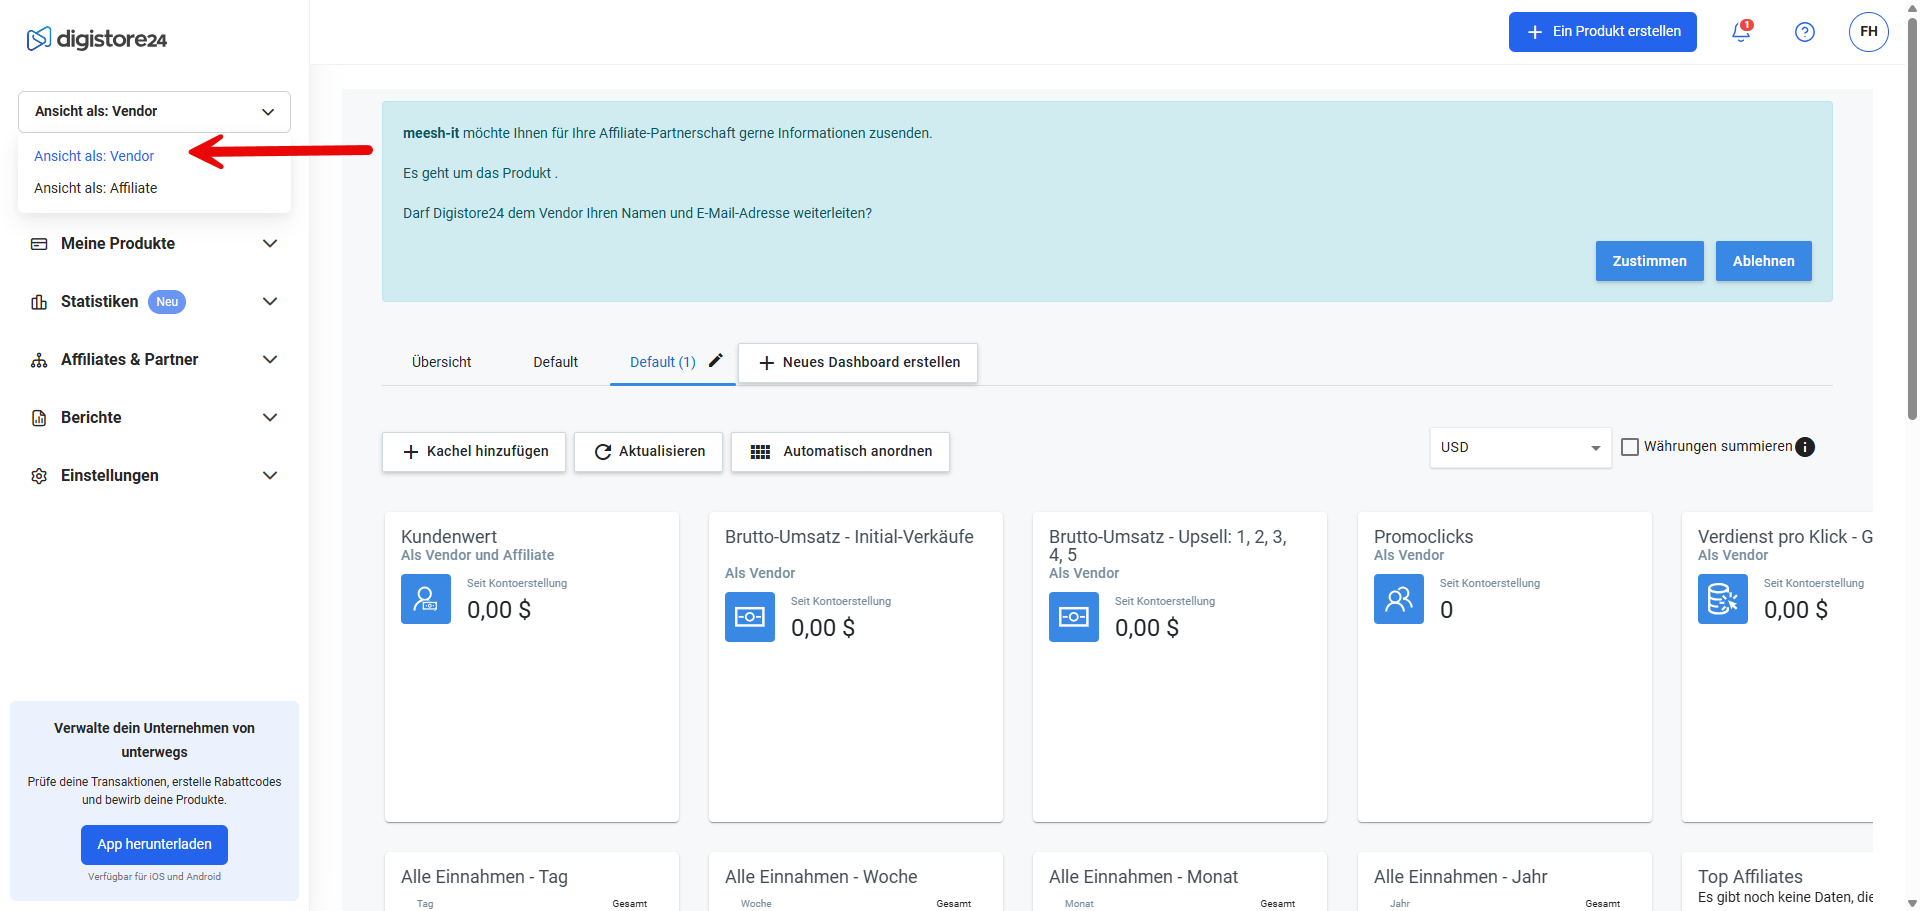
Task: Expand the Affiliates & Partner chevron
Action: point(270,360)
